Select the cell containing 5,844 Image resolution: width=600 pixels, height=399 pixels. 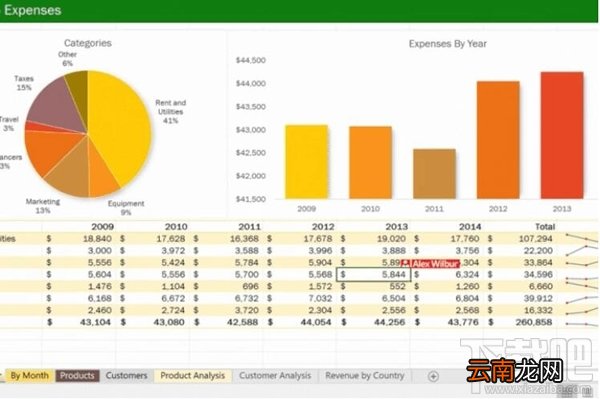pyautogui.click(x=373, y=274)
